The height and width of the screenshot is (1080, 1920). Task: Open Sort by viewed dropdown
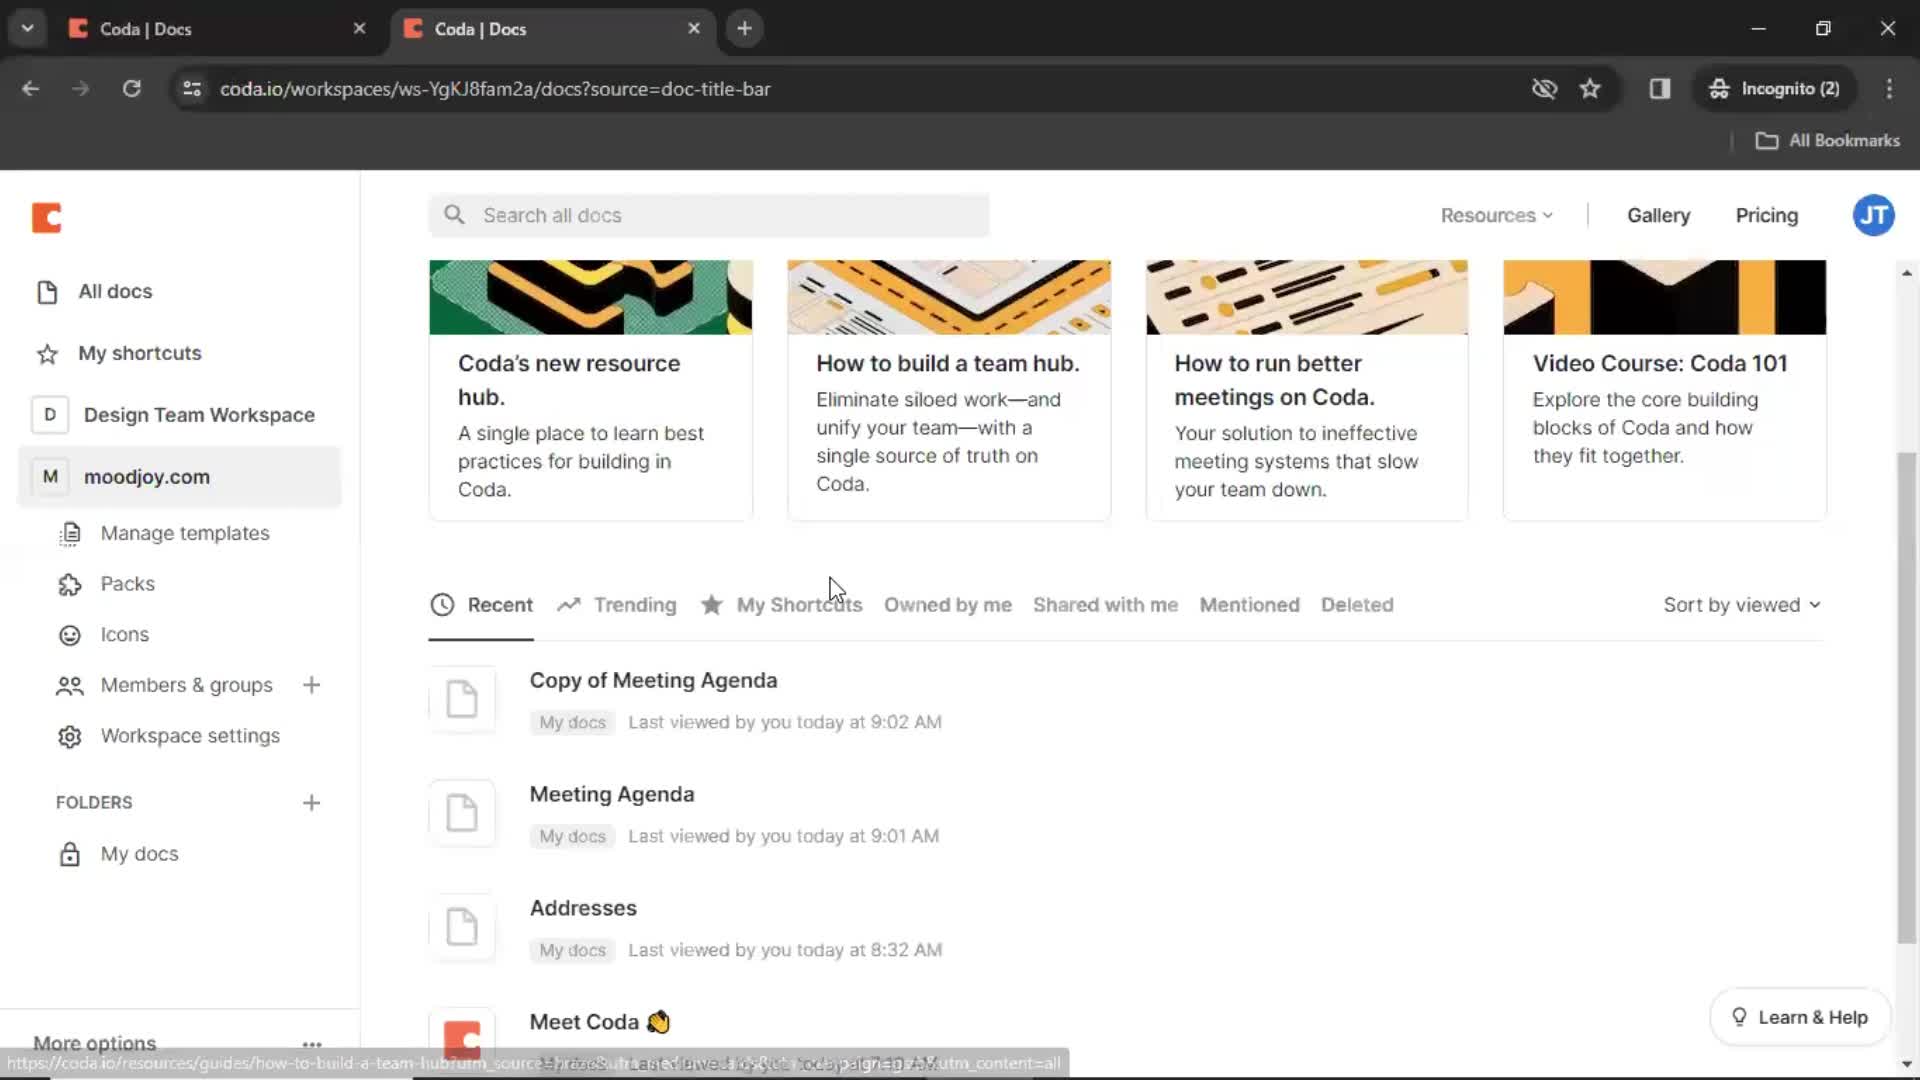1742,604
